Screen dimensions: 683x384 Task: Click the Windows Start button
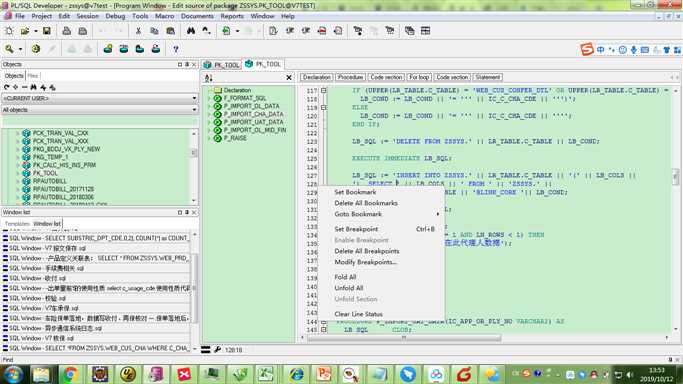pos(13,374)
